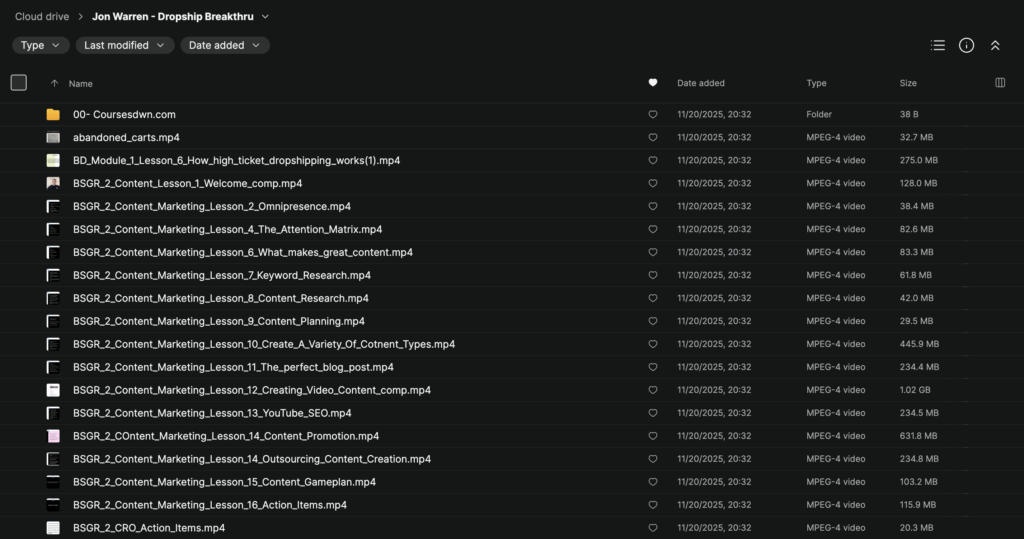Select Lesson_7_Keyword_Research.mp4 file row
The width and height of the screenshot is (1024, 539).
[x=222, y=275]
